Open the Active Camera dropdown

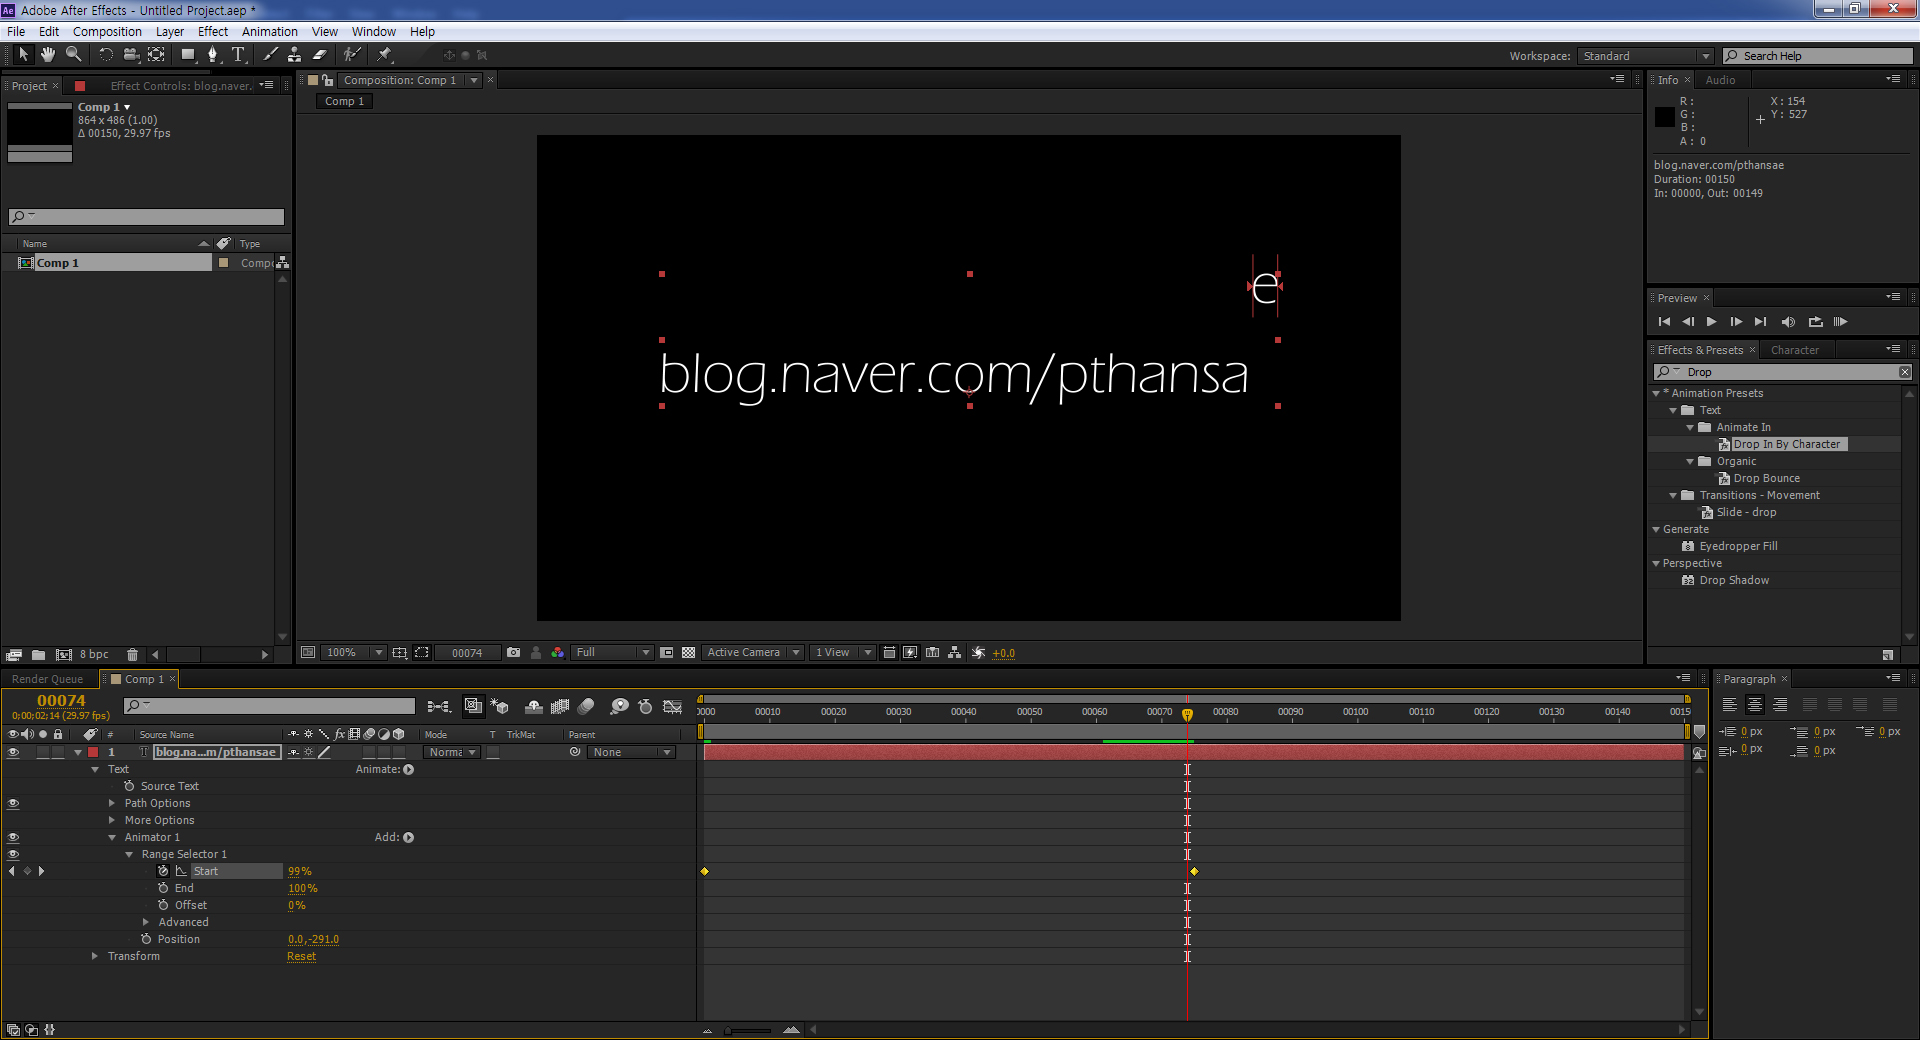pyautogui.click(x=753, y=653)
